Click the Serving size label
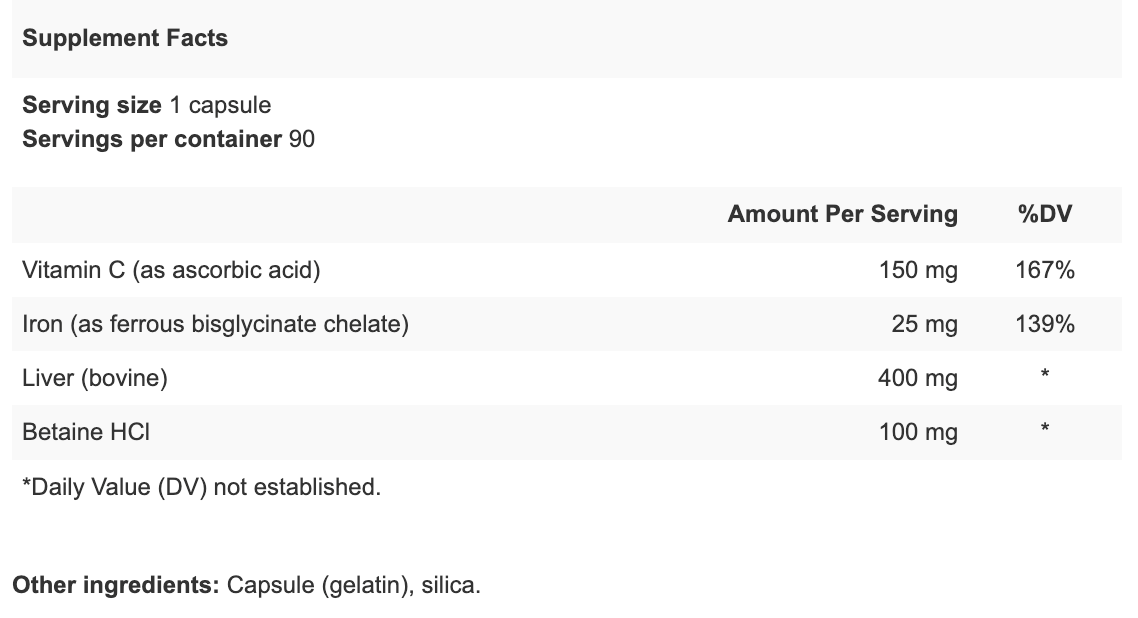 click(x=92, y=105)
